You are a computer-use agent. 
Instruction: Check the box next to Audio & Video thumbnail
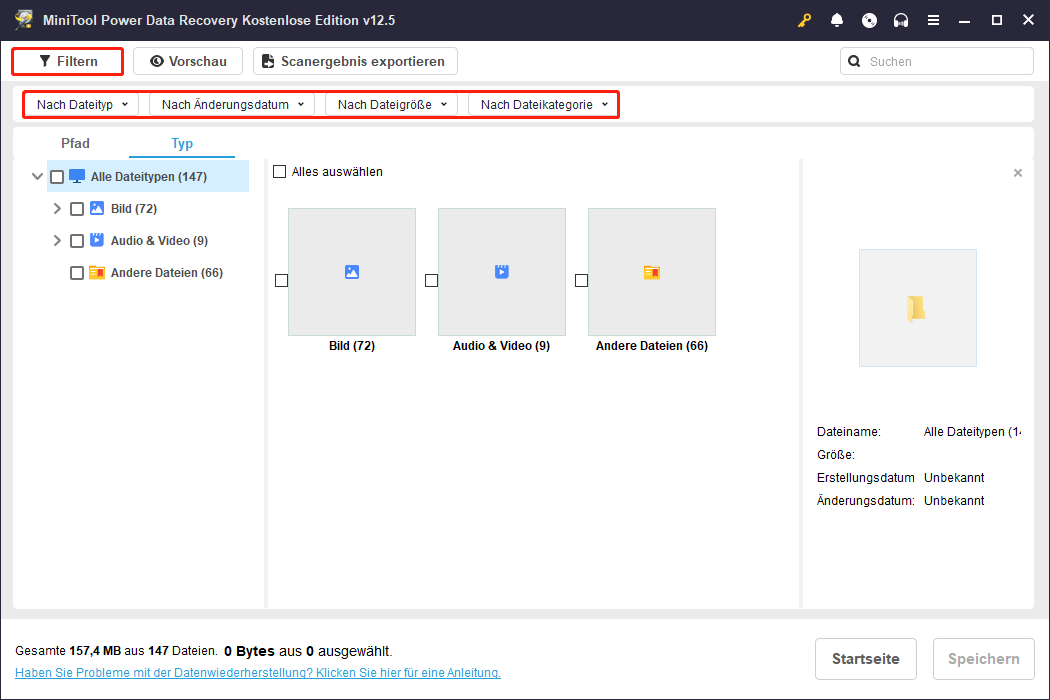pyautogui.click(x=431, y=281)
